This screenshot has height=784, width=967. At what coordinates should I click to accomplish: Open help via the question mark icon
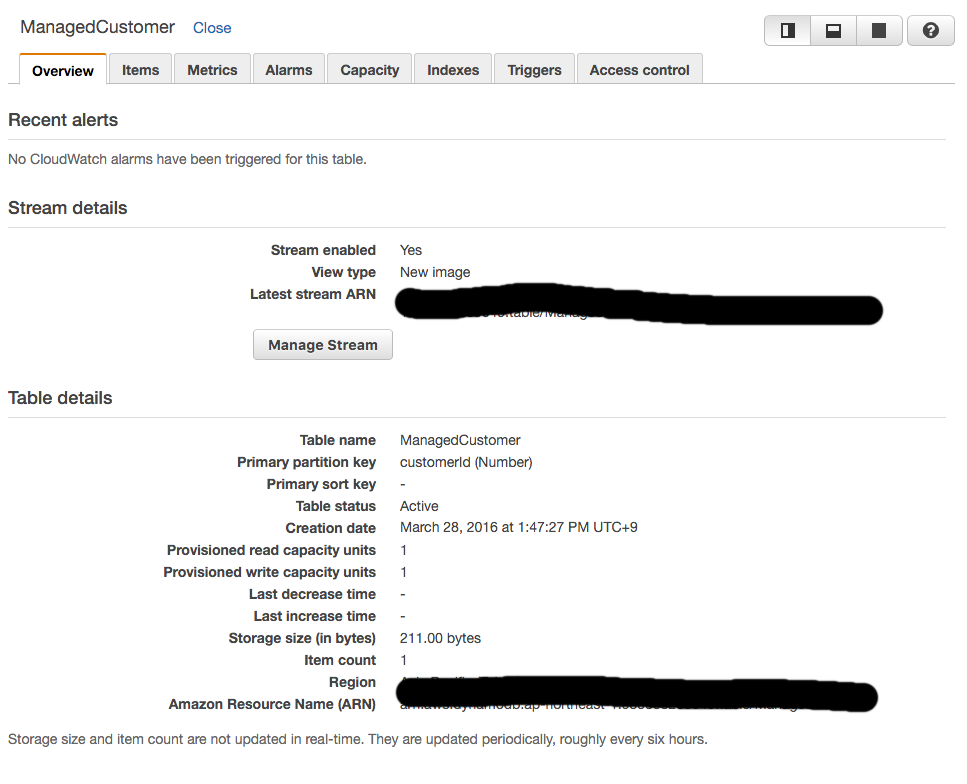[930, 30]
